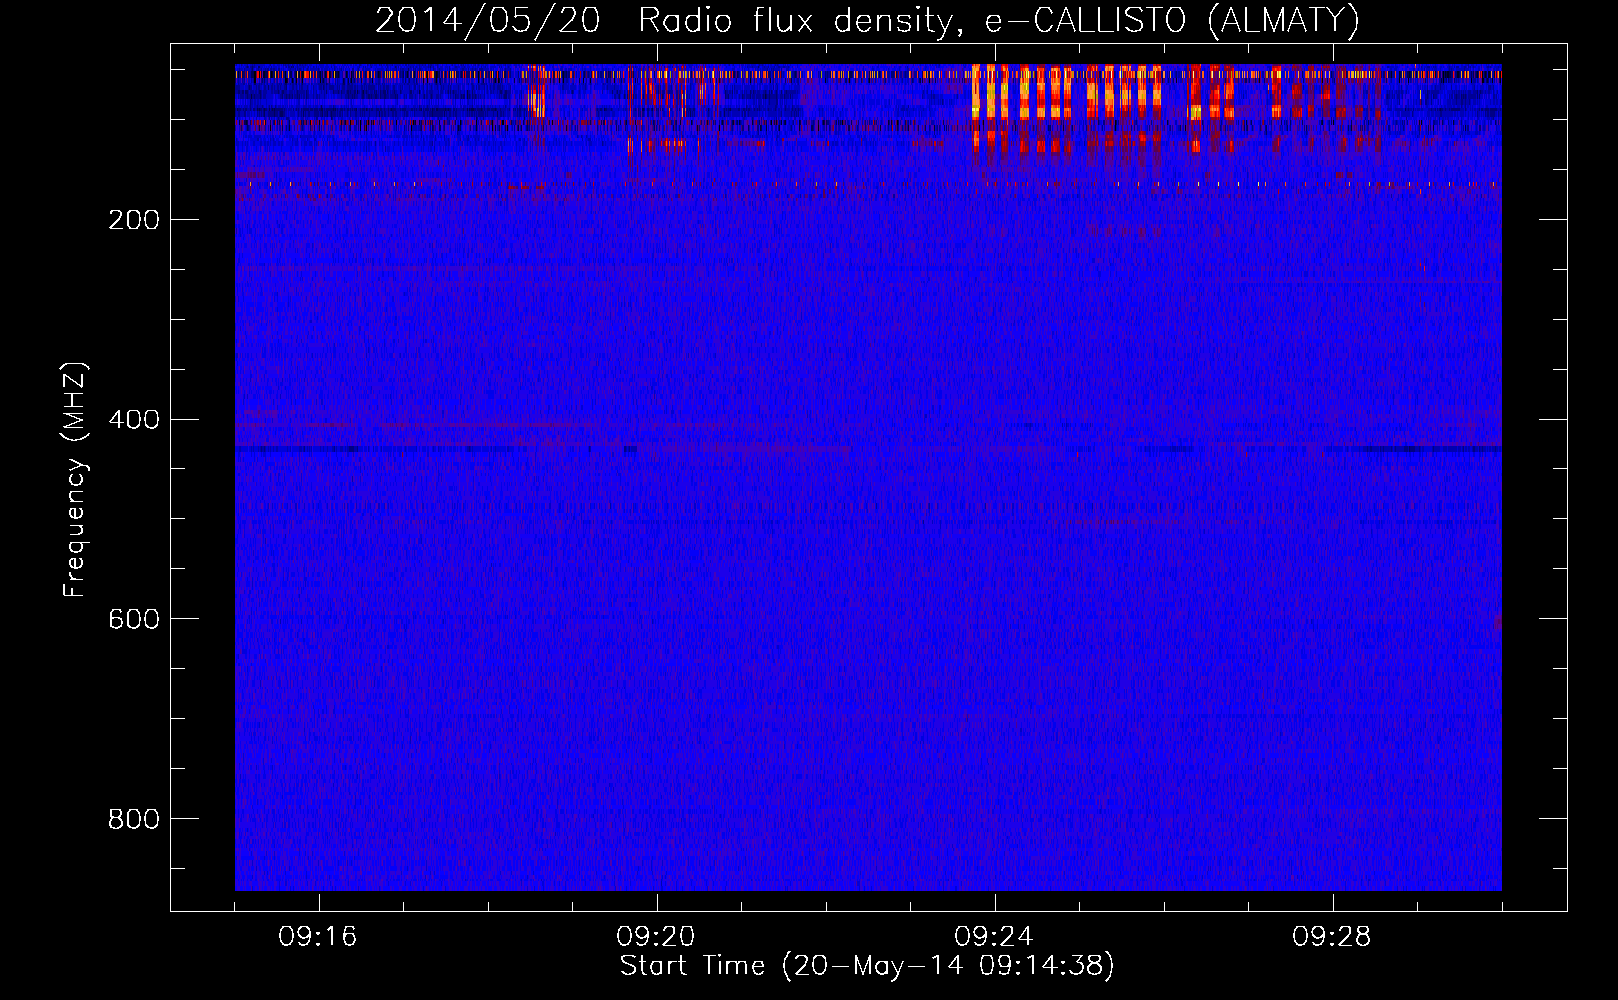Click the plot title 'Radio flux density, e-CALLISTO (ALMATY)'
Viewport: 1618px width, 1000px height.
pos(998,20)
